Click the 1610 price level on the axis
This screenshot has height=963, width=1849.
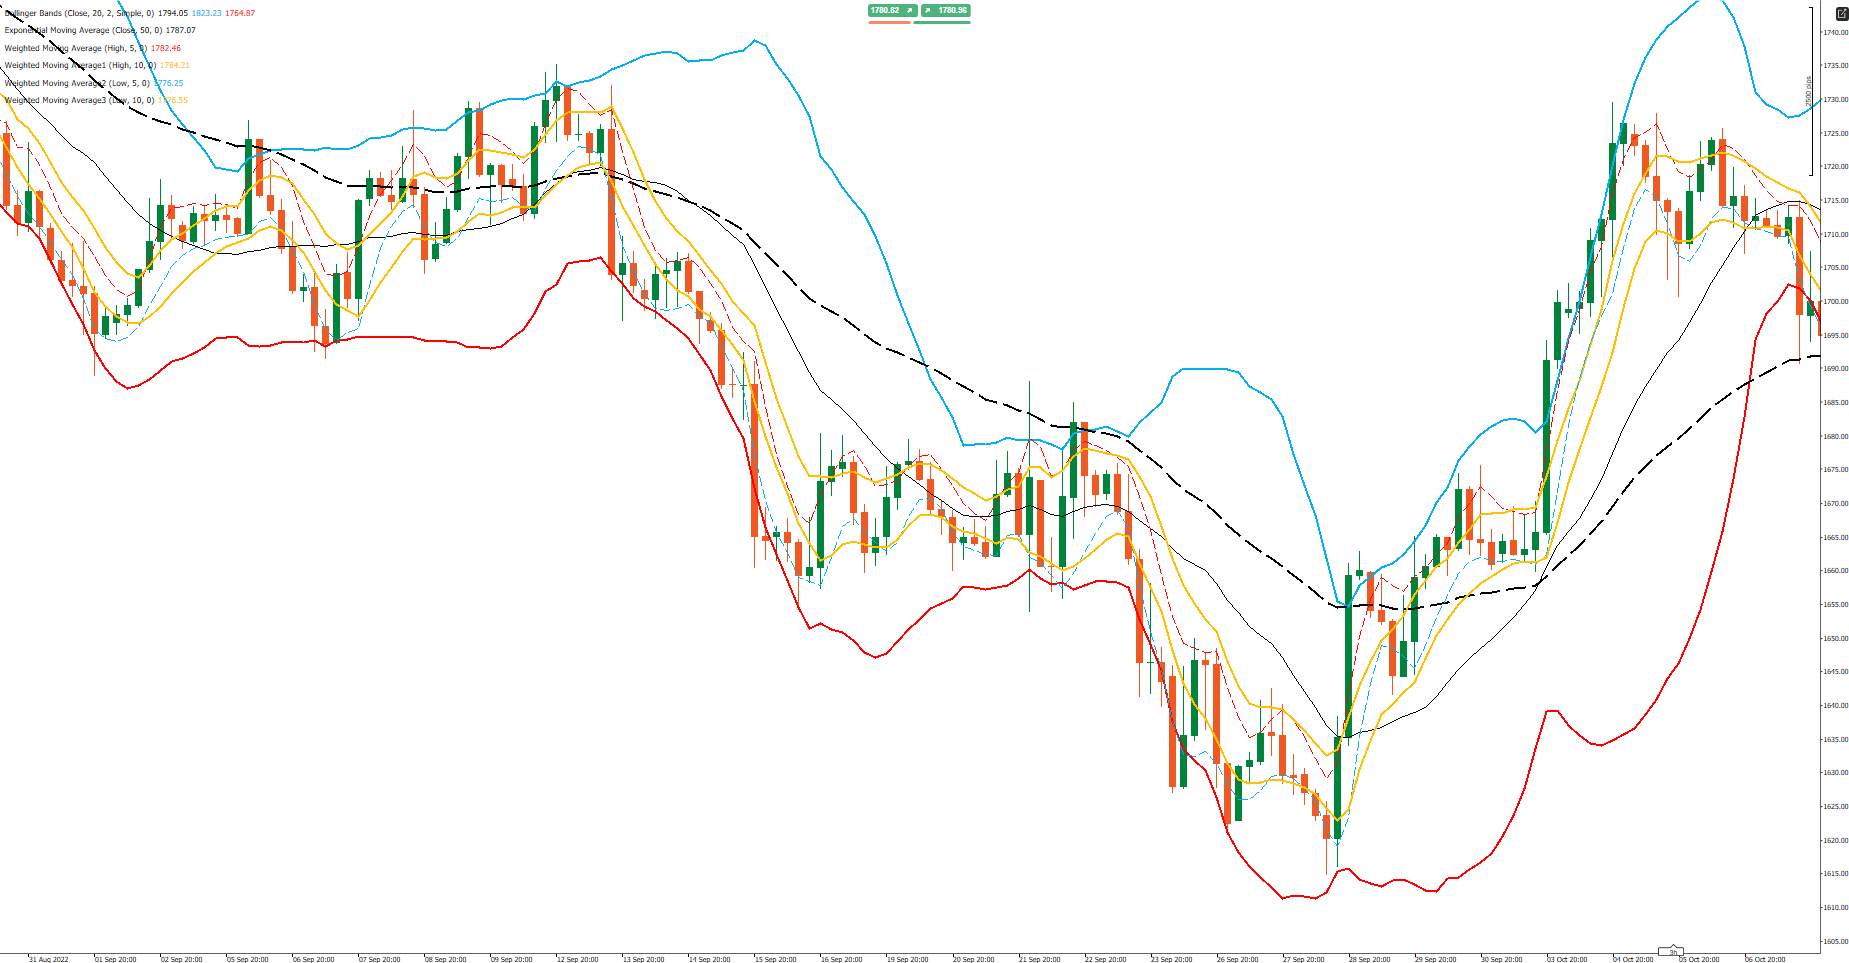click(x=1835, y=907)
